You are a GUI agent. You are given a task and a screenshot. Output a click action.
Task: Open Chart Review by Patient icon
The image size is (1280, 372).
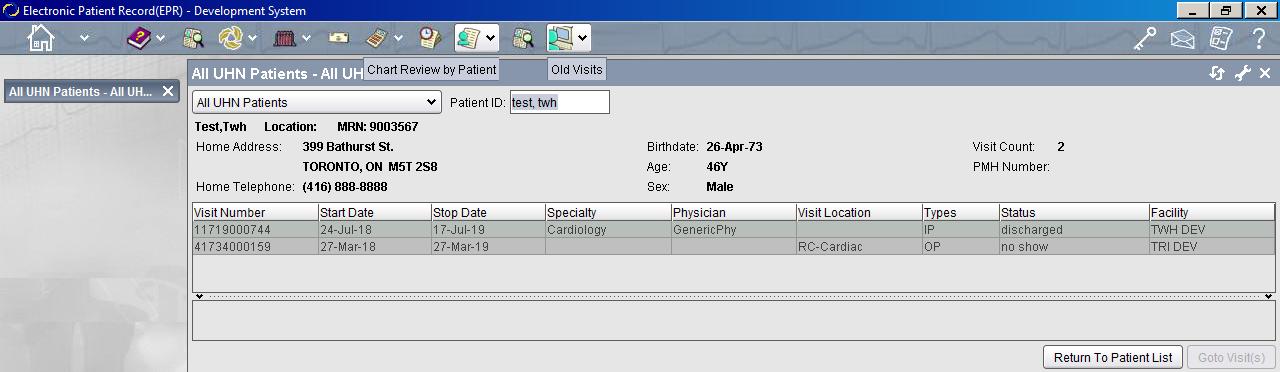tap(469, 38)
